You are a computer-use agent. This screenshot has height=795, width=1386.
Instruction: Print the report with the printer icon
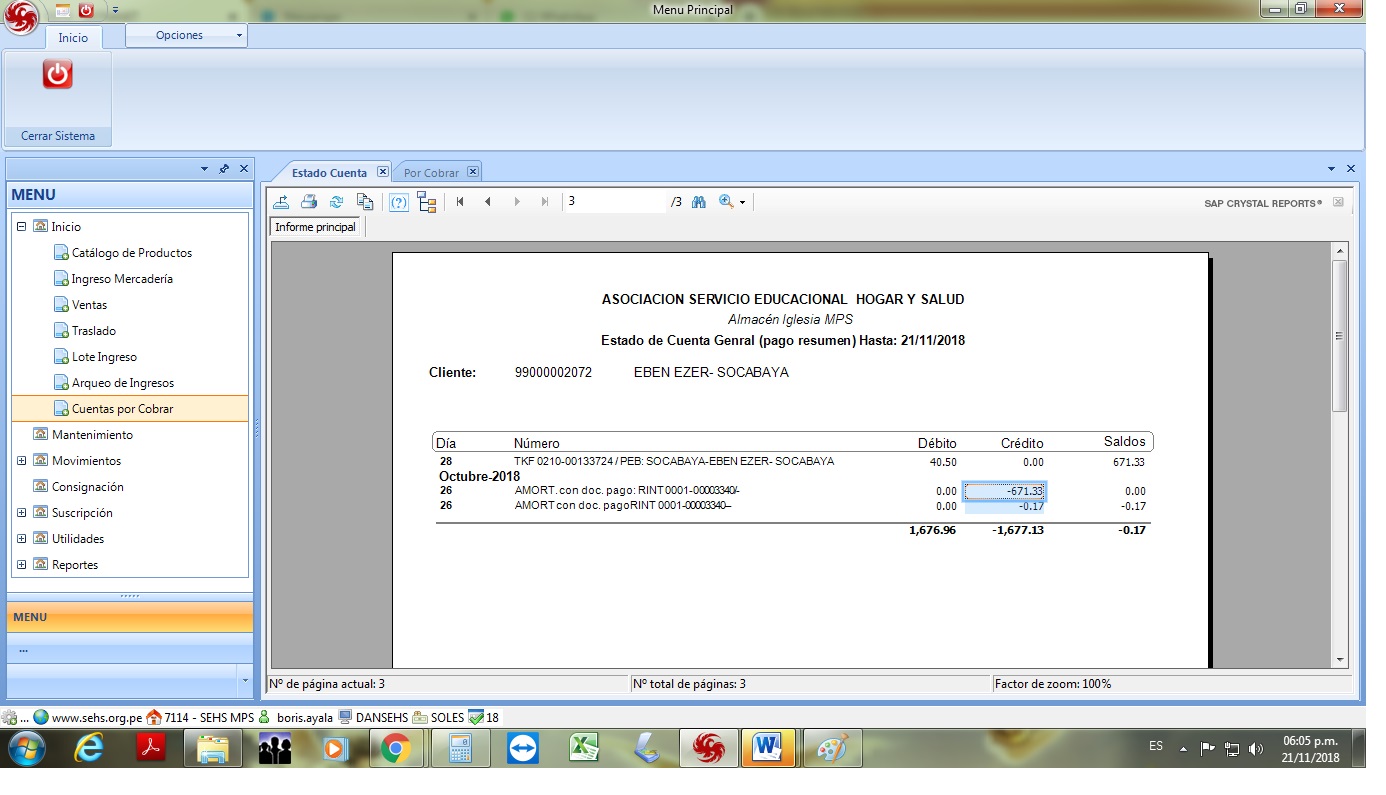pos(309,202)
